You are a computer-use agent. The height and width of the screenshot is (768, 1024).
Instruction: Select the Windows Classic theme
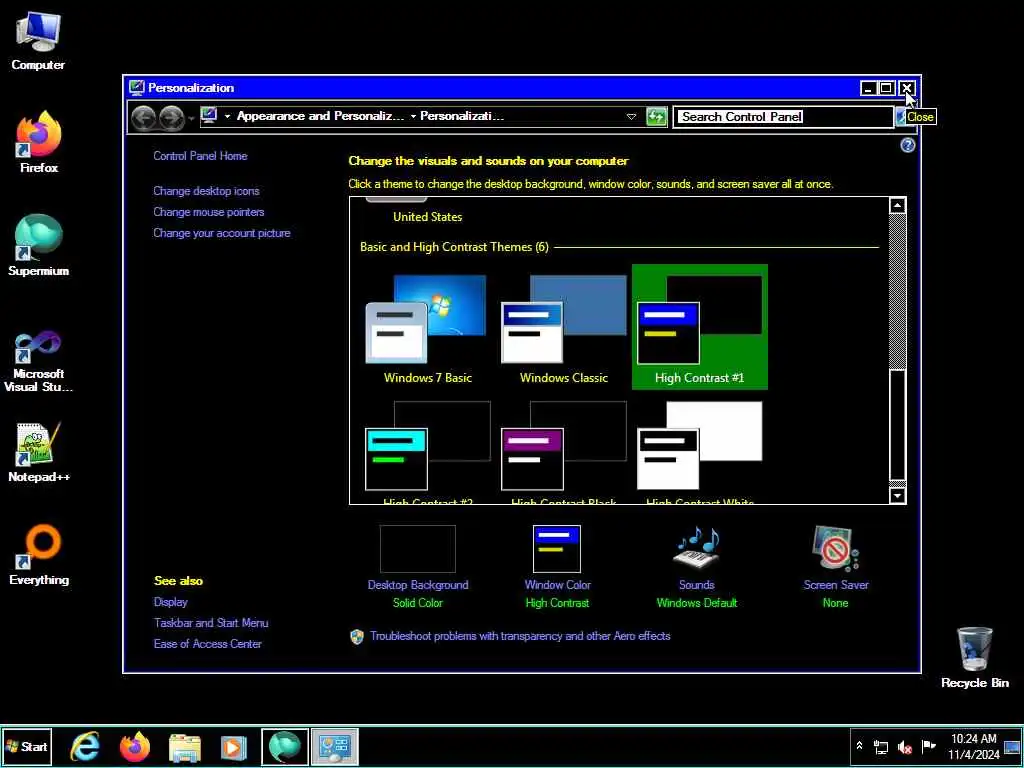[x=564, y=328]
